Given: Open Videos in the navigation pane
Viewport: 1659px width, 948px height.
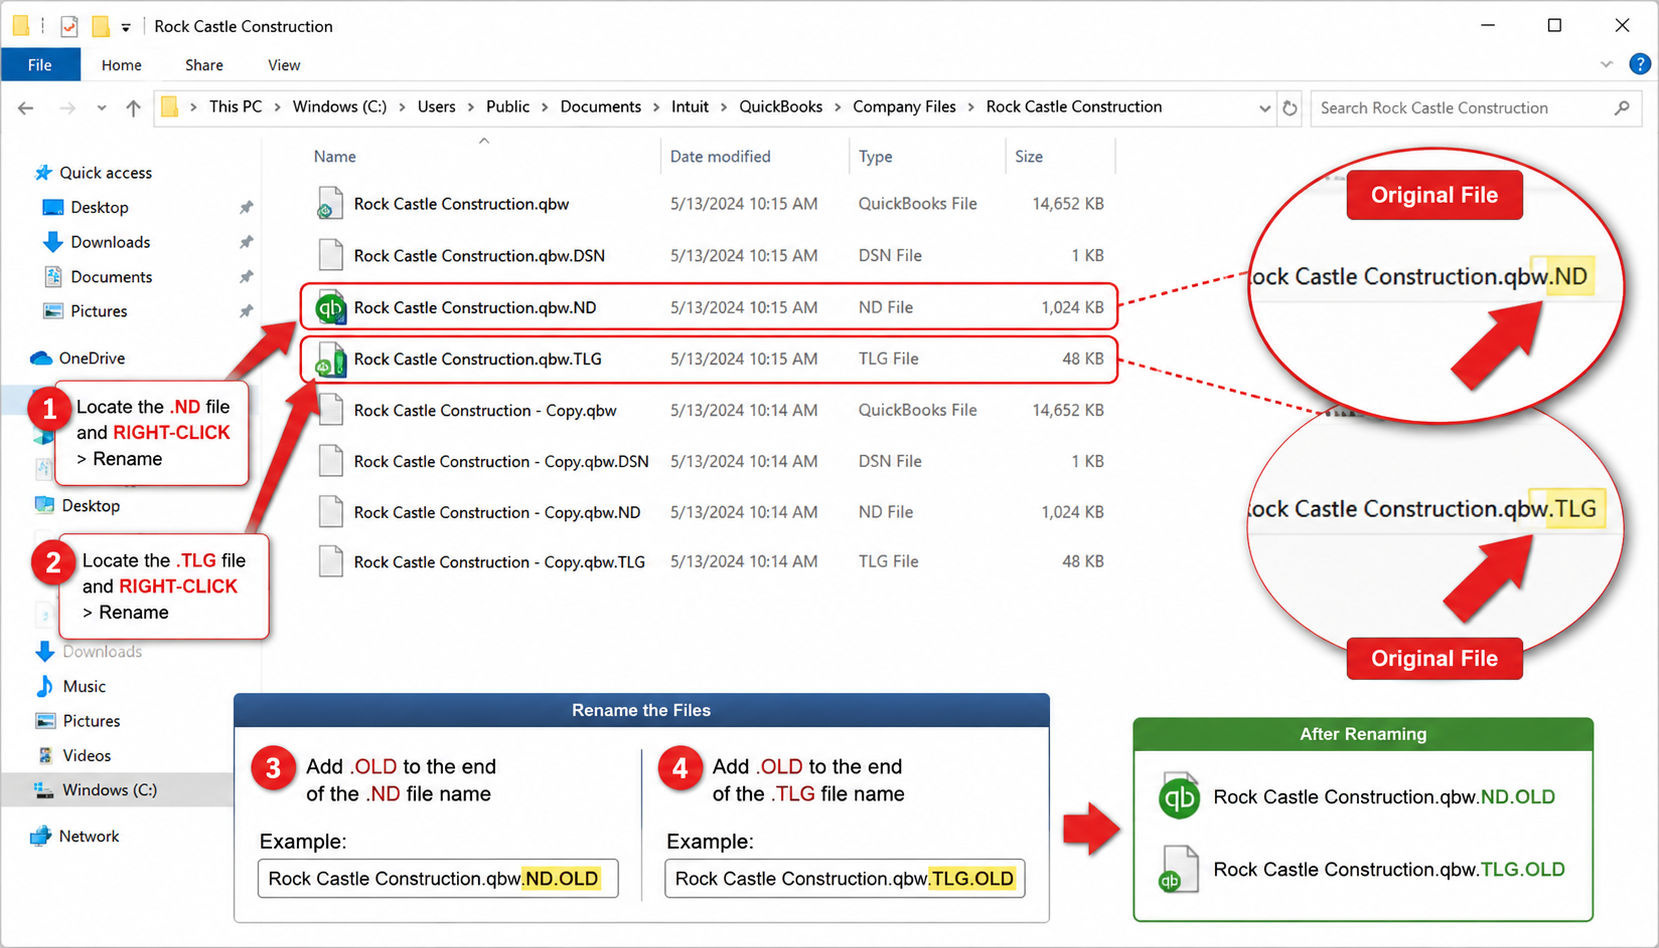Looking at the screenshot, I should coord(87,756).
